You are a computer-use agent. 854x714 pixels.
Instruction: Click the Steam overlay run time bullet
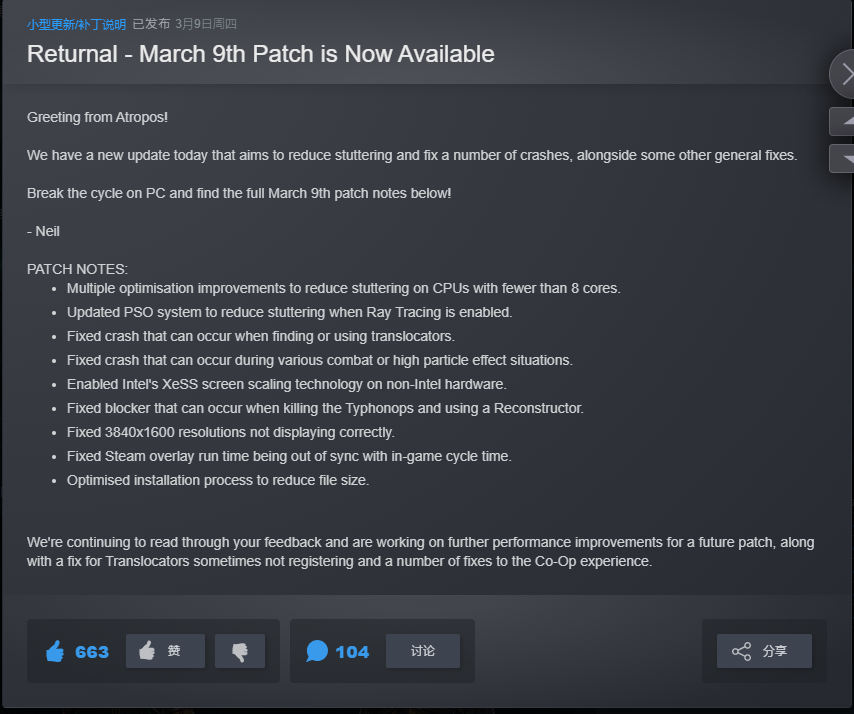point(289,456)
